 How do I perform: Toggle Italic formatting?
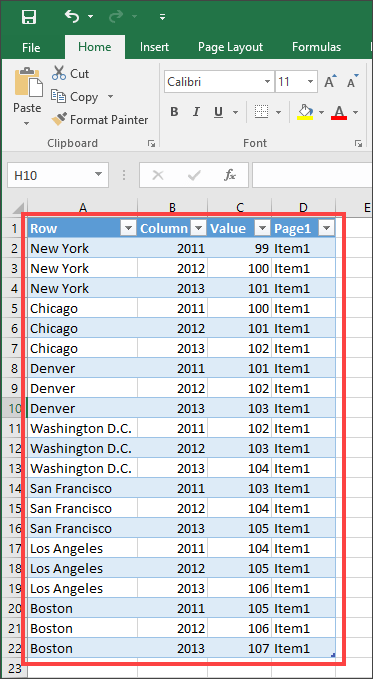click(x=196, y=113)
